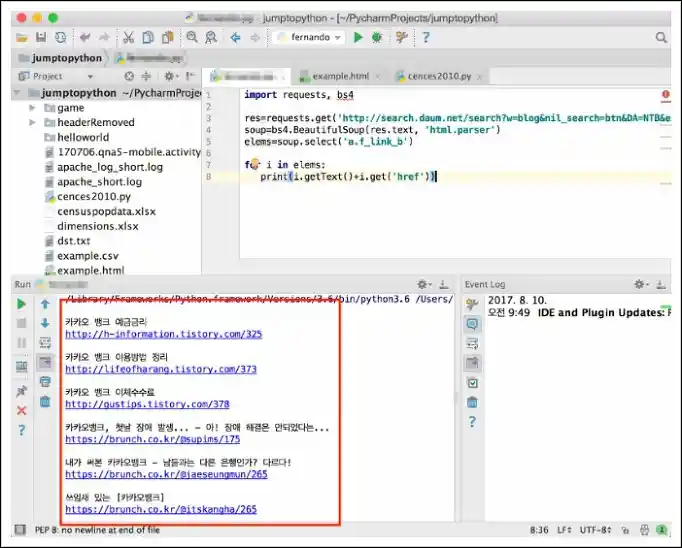Open the gustips.tistory.com/378 link
This screenshot has width=682, height=548.
click(x=147, y=404)
